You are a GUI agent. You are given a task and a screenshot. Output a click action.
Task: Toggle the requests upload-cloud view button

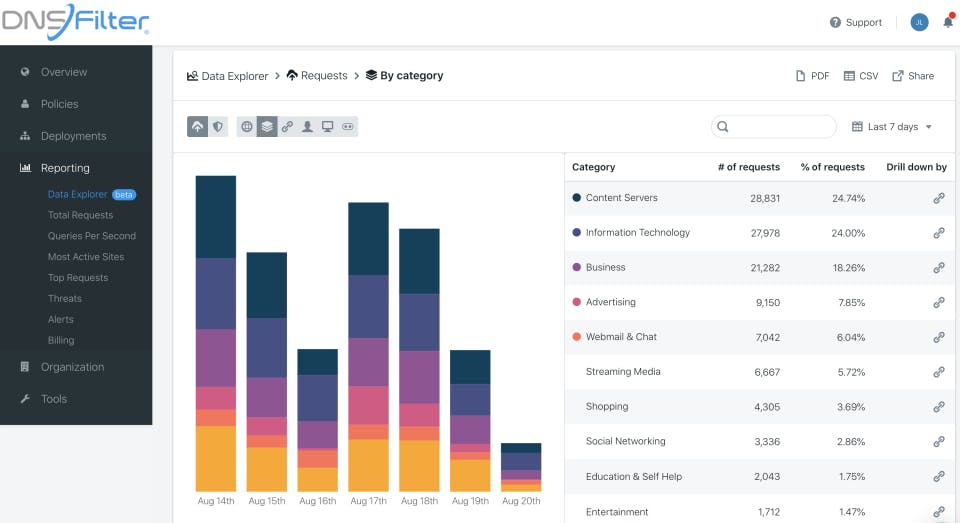pyautogui.click(x=197, y=127)
